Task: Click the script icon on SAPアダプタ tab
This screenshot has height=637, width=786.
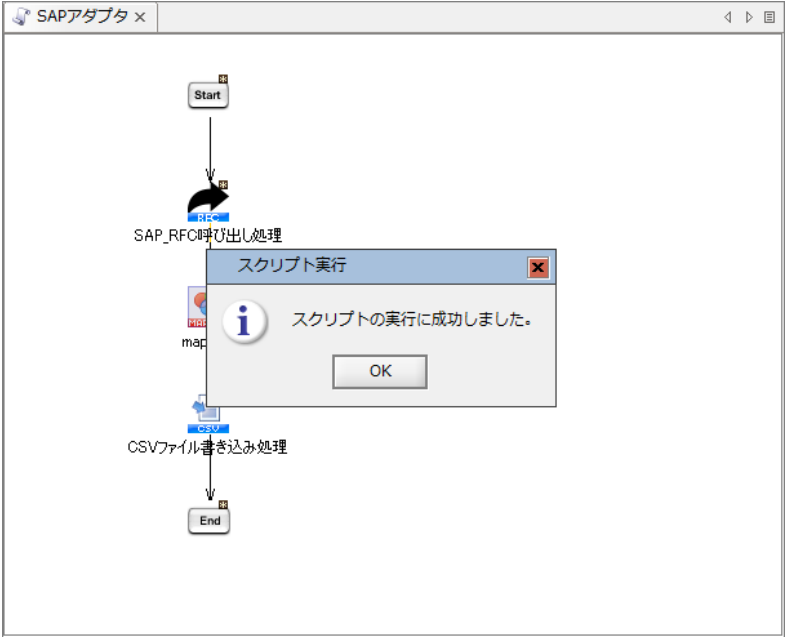Action: [x=21, y=17]
